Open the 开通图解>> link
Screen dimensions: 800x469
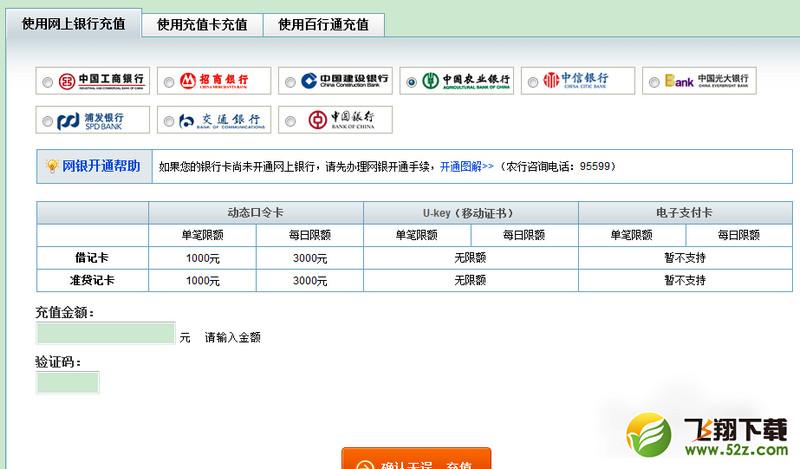click(467, 166)
